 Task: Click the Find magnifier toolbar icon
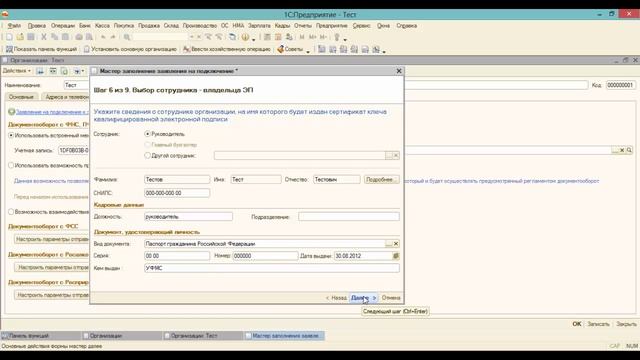point(127,37)
